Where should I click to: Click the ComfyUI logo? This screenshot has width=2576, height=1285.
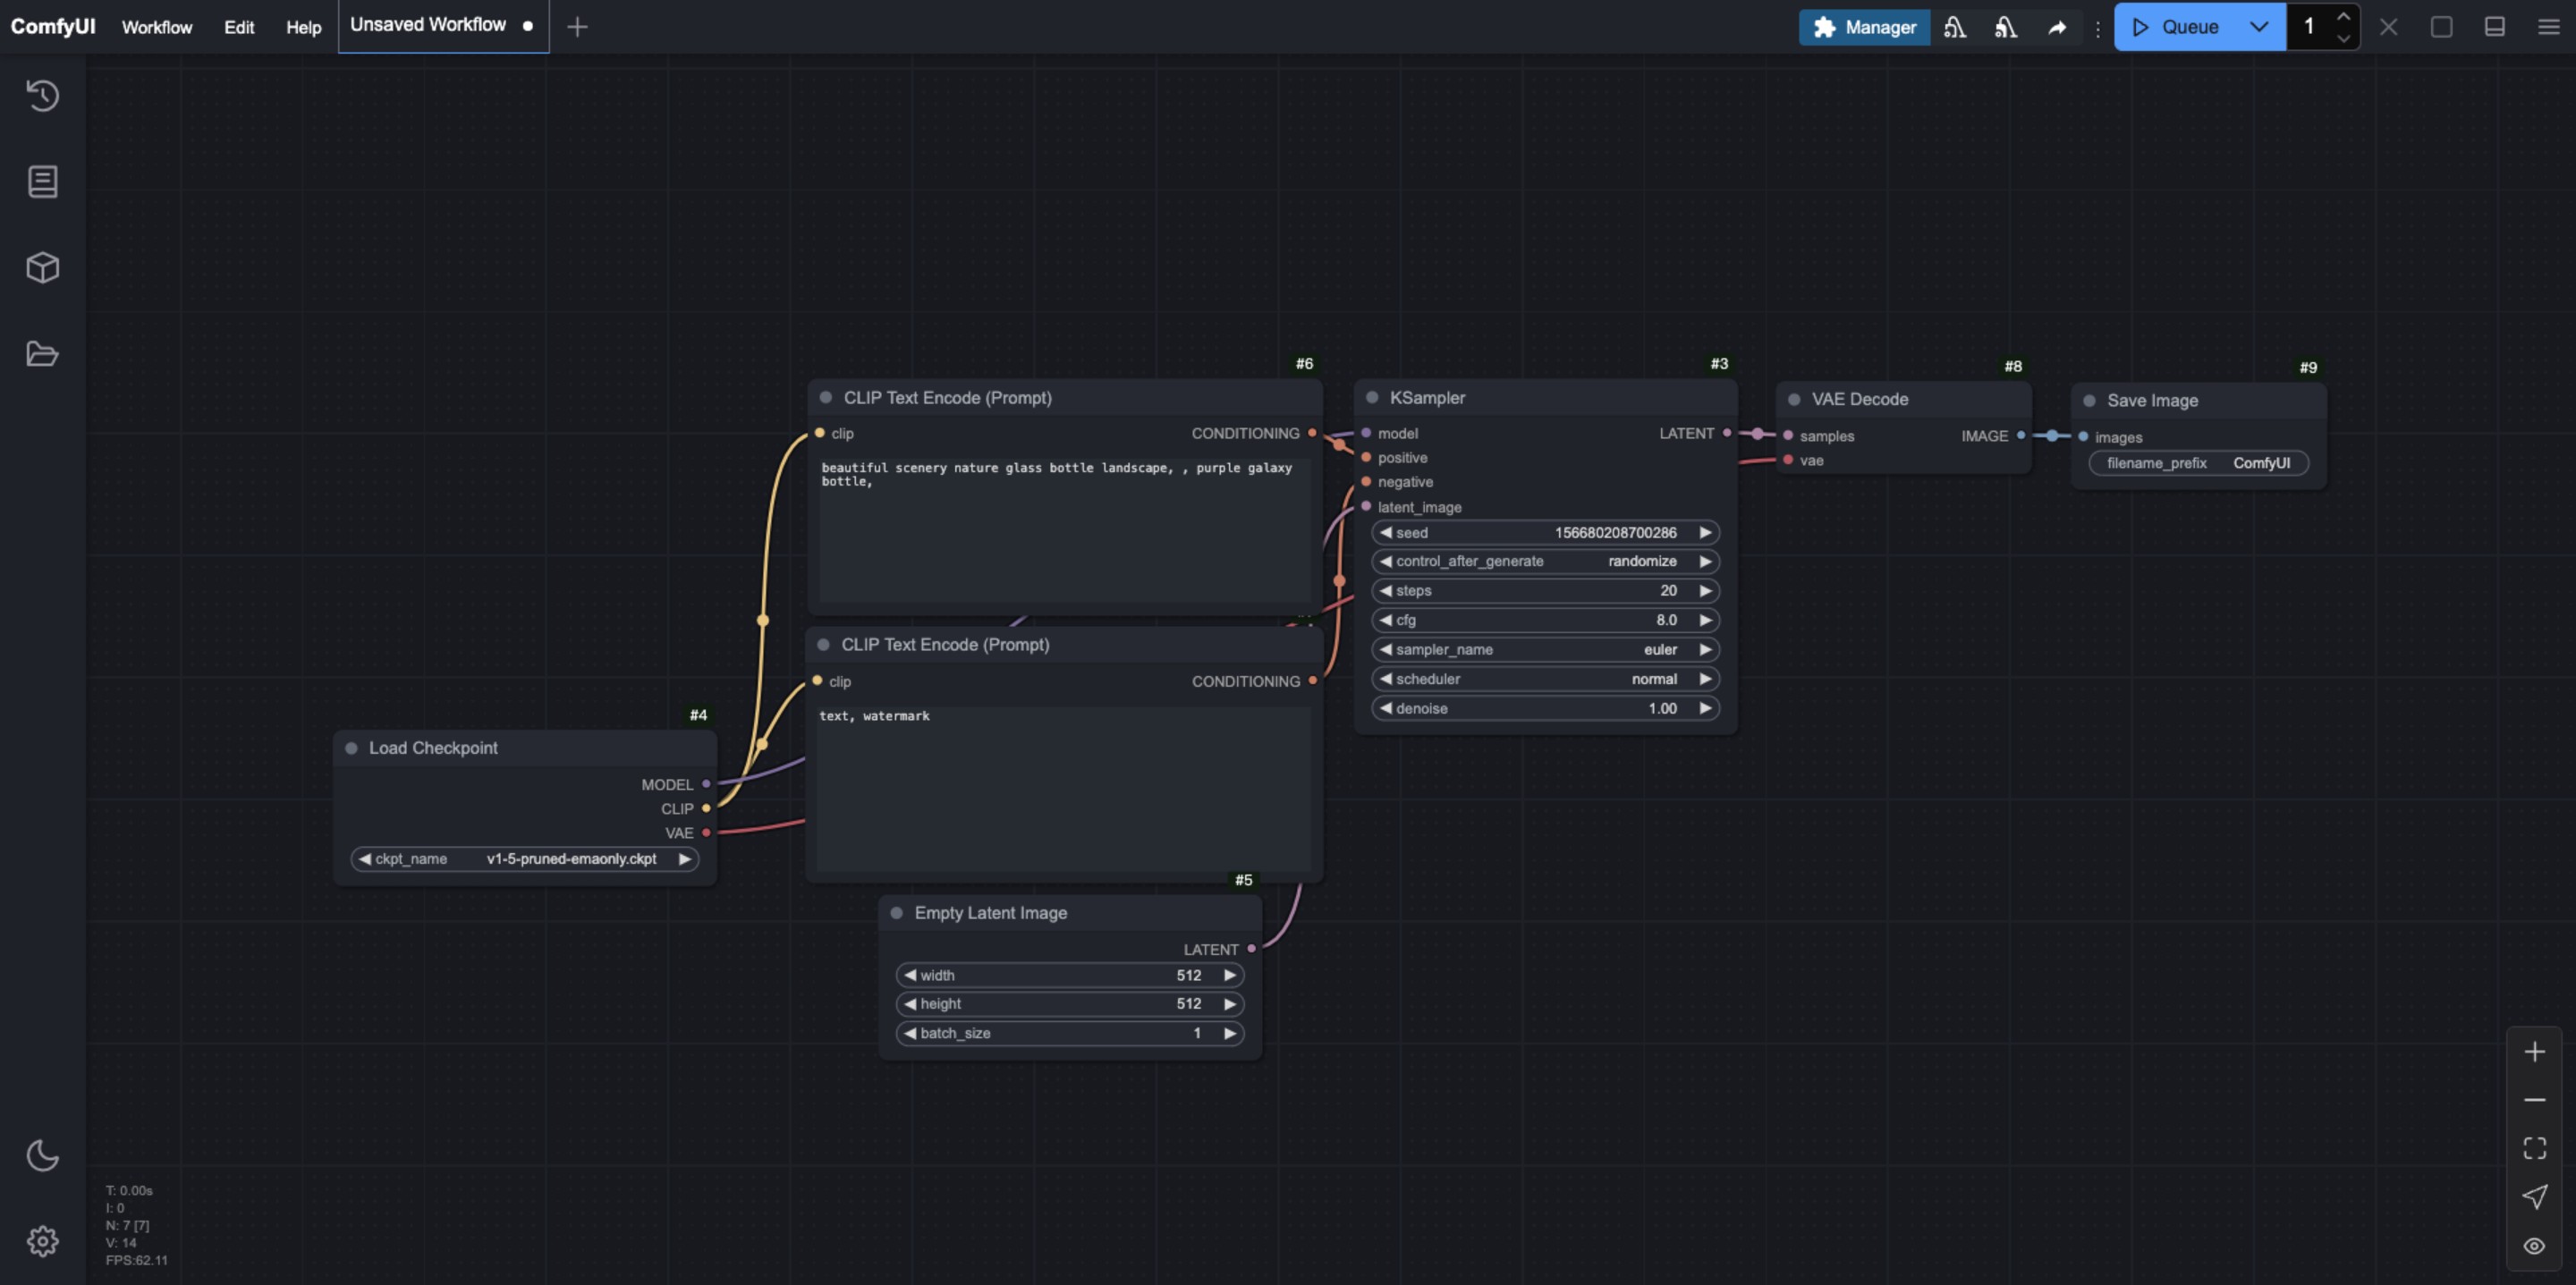click(x=53, y=26)
